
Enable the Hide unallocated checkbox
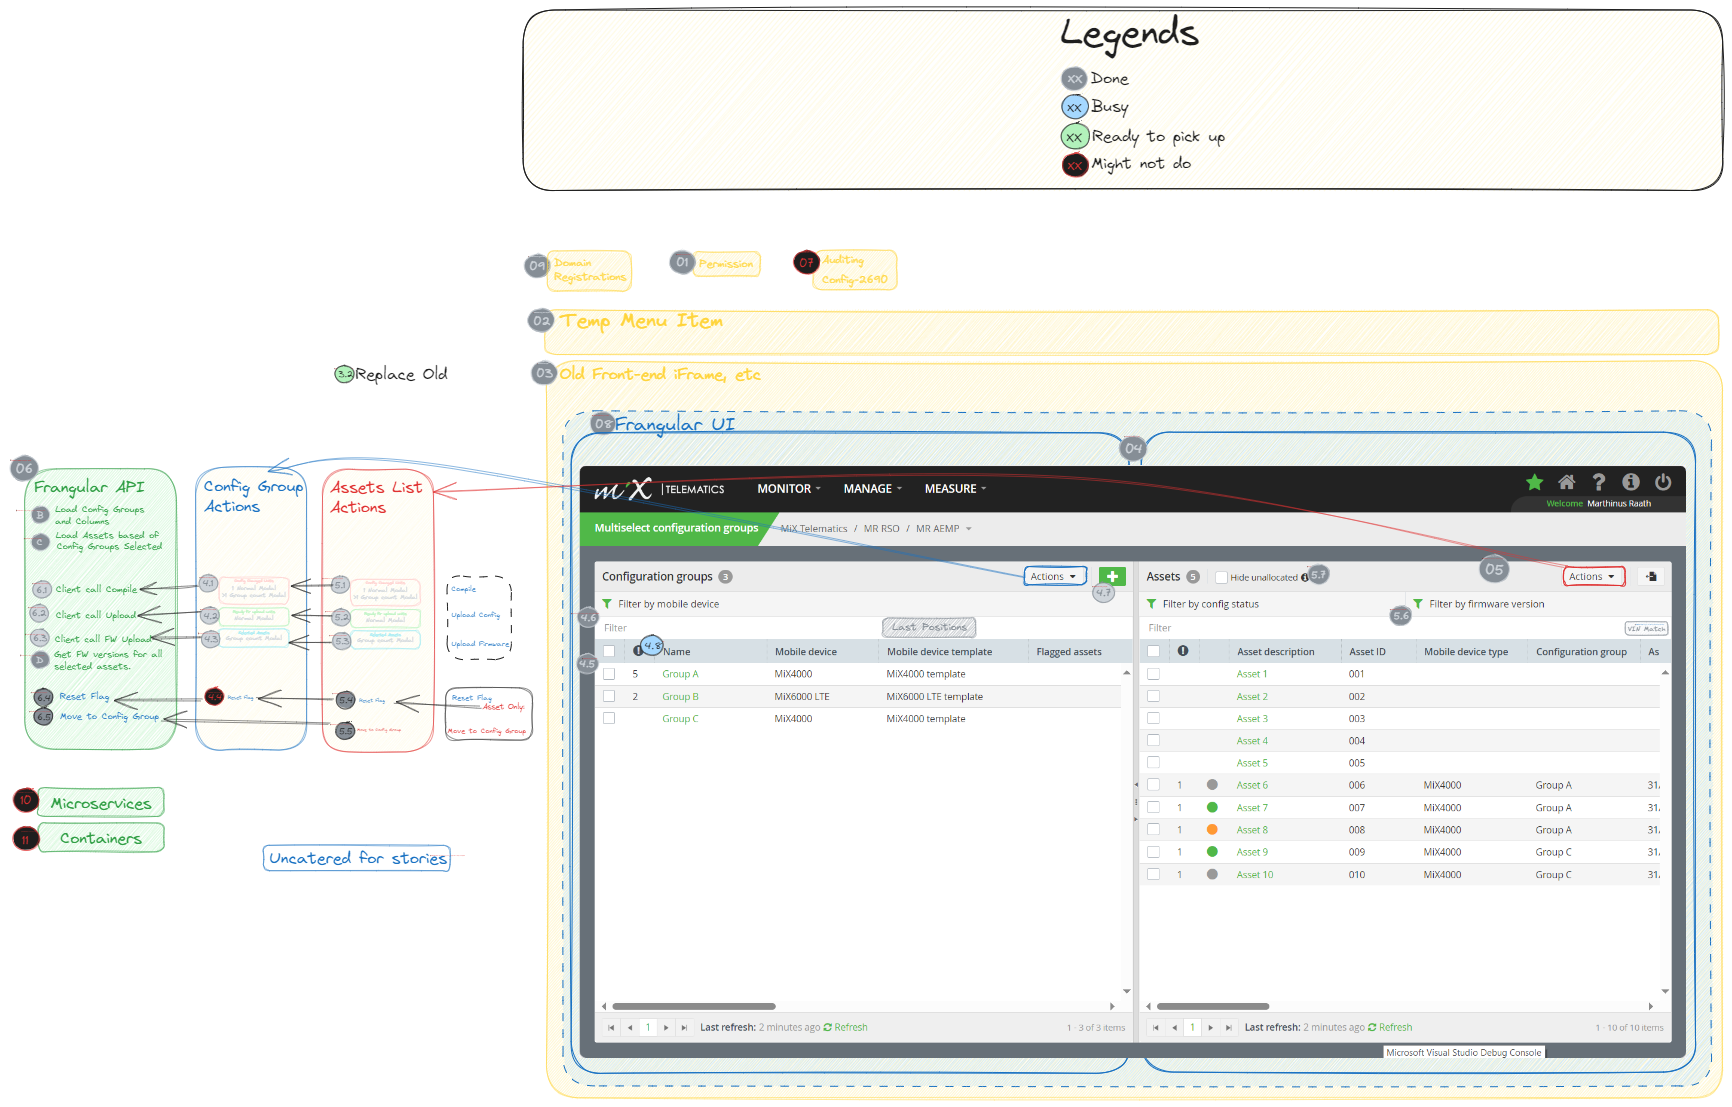1221,577
